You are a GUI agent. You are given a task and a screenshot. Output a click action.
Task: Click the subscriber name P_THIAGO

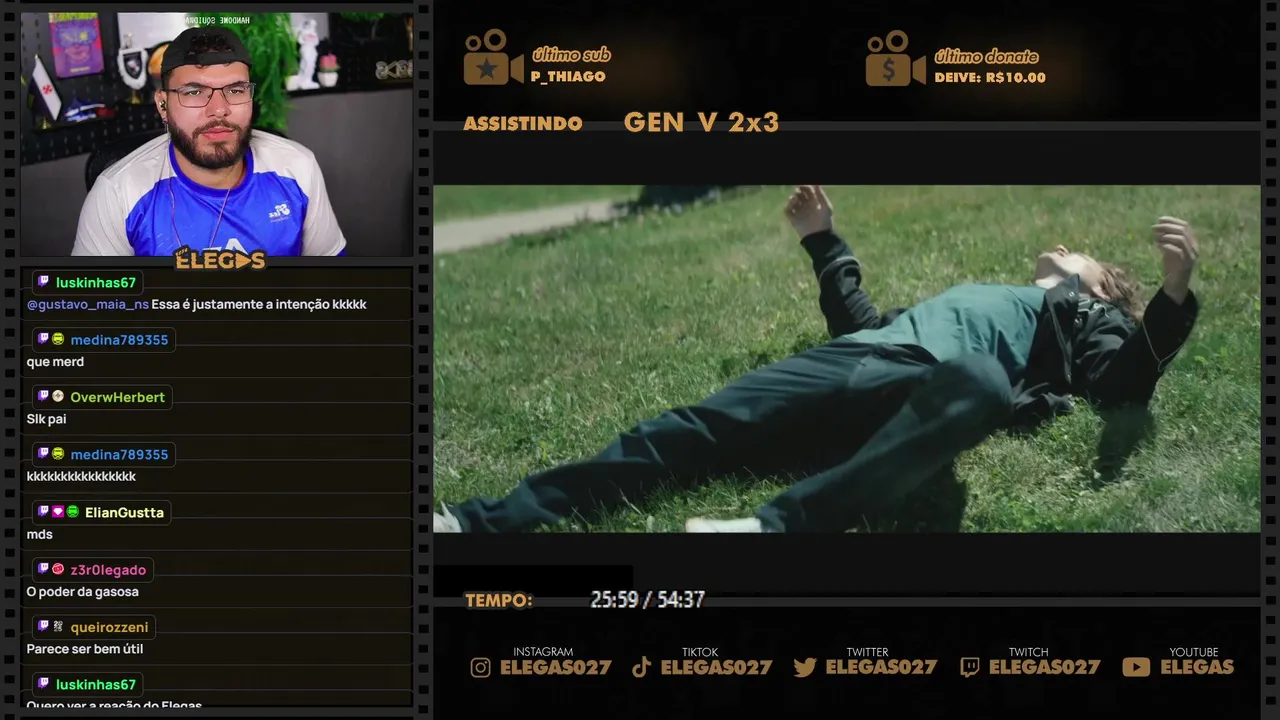tap(568, 77)
